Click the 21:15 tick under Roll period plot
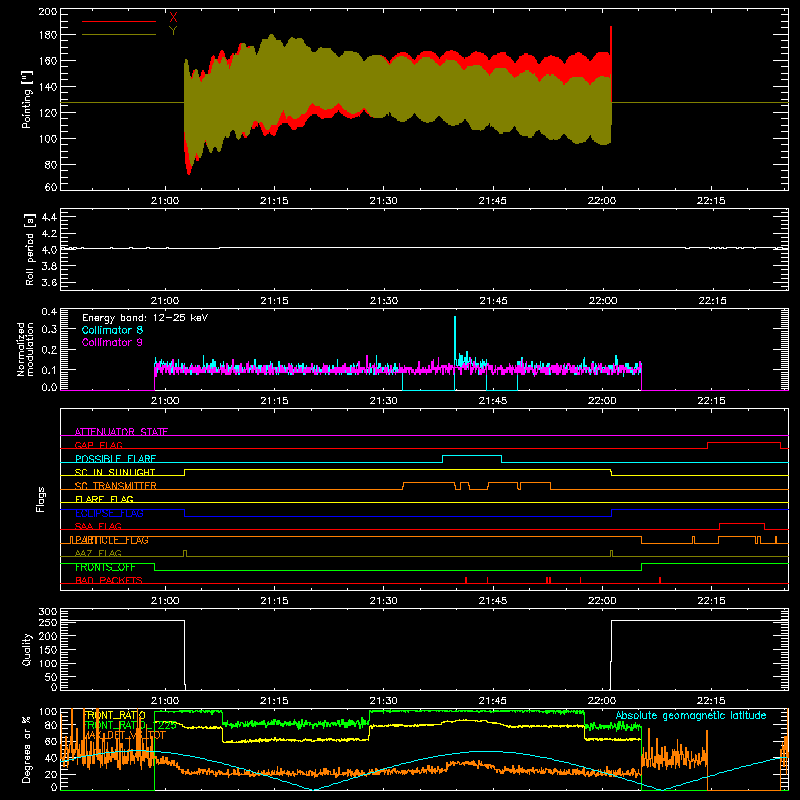The image size is (800, 800). [x=274, y=301]
